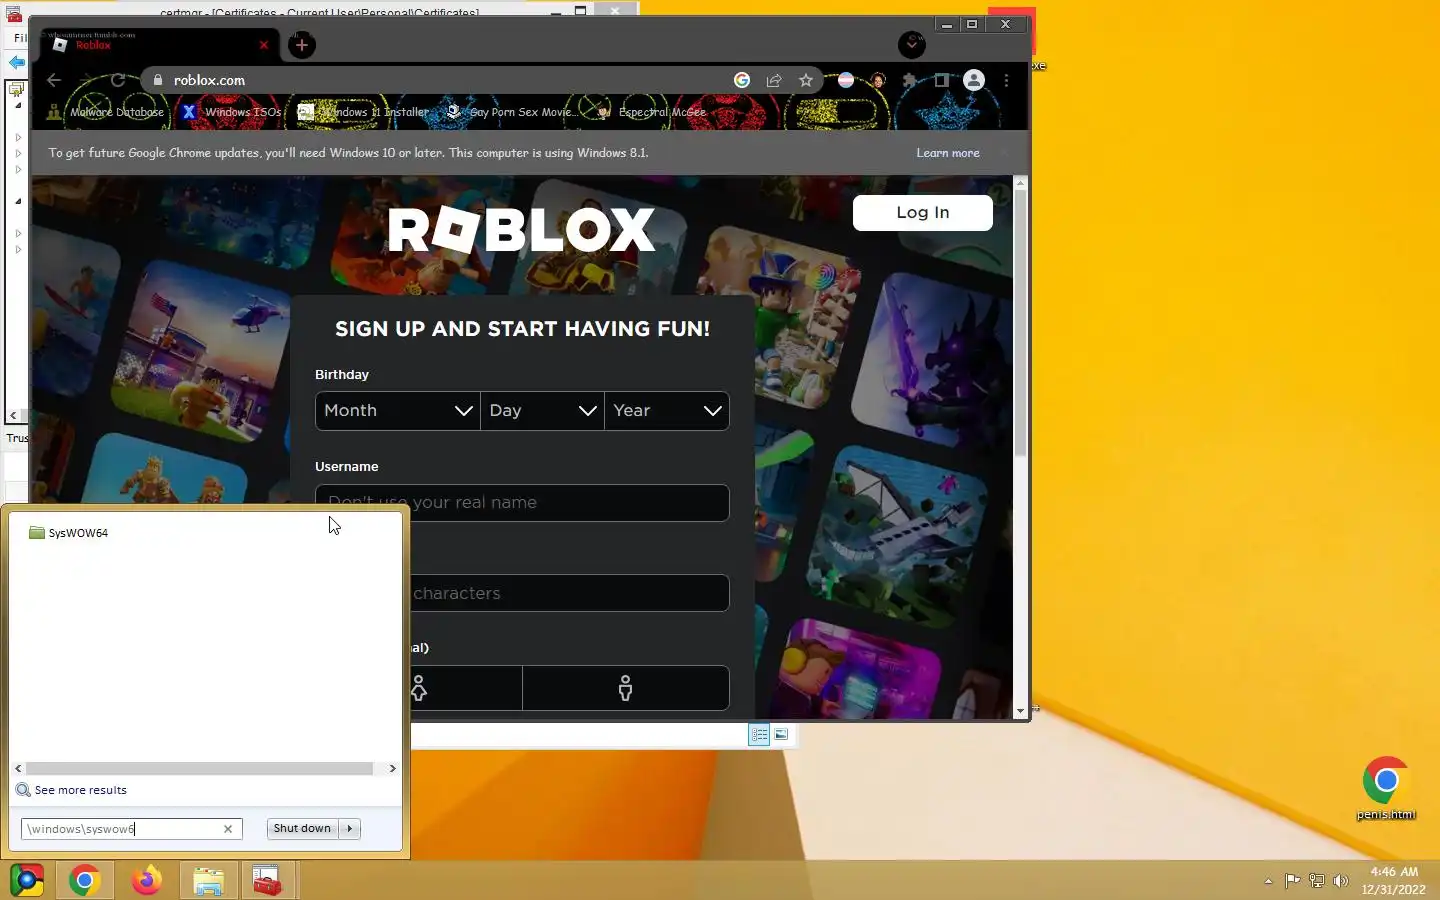Reload the roblox.com page
Screen dimensions: 1440x900
[118, 80]
